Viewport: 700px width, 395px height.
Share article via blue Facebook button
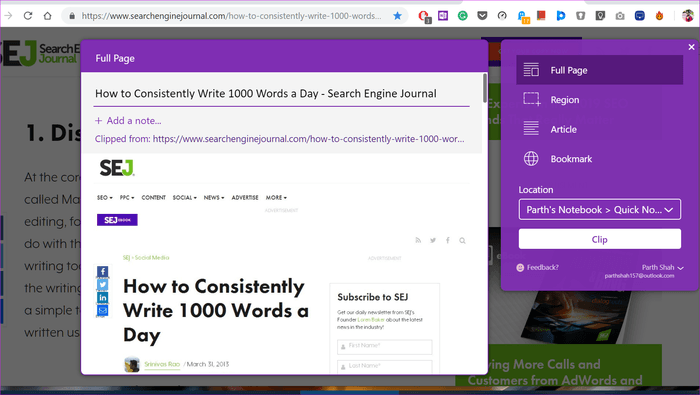[x=102, y=271]
